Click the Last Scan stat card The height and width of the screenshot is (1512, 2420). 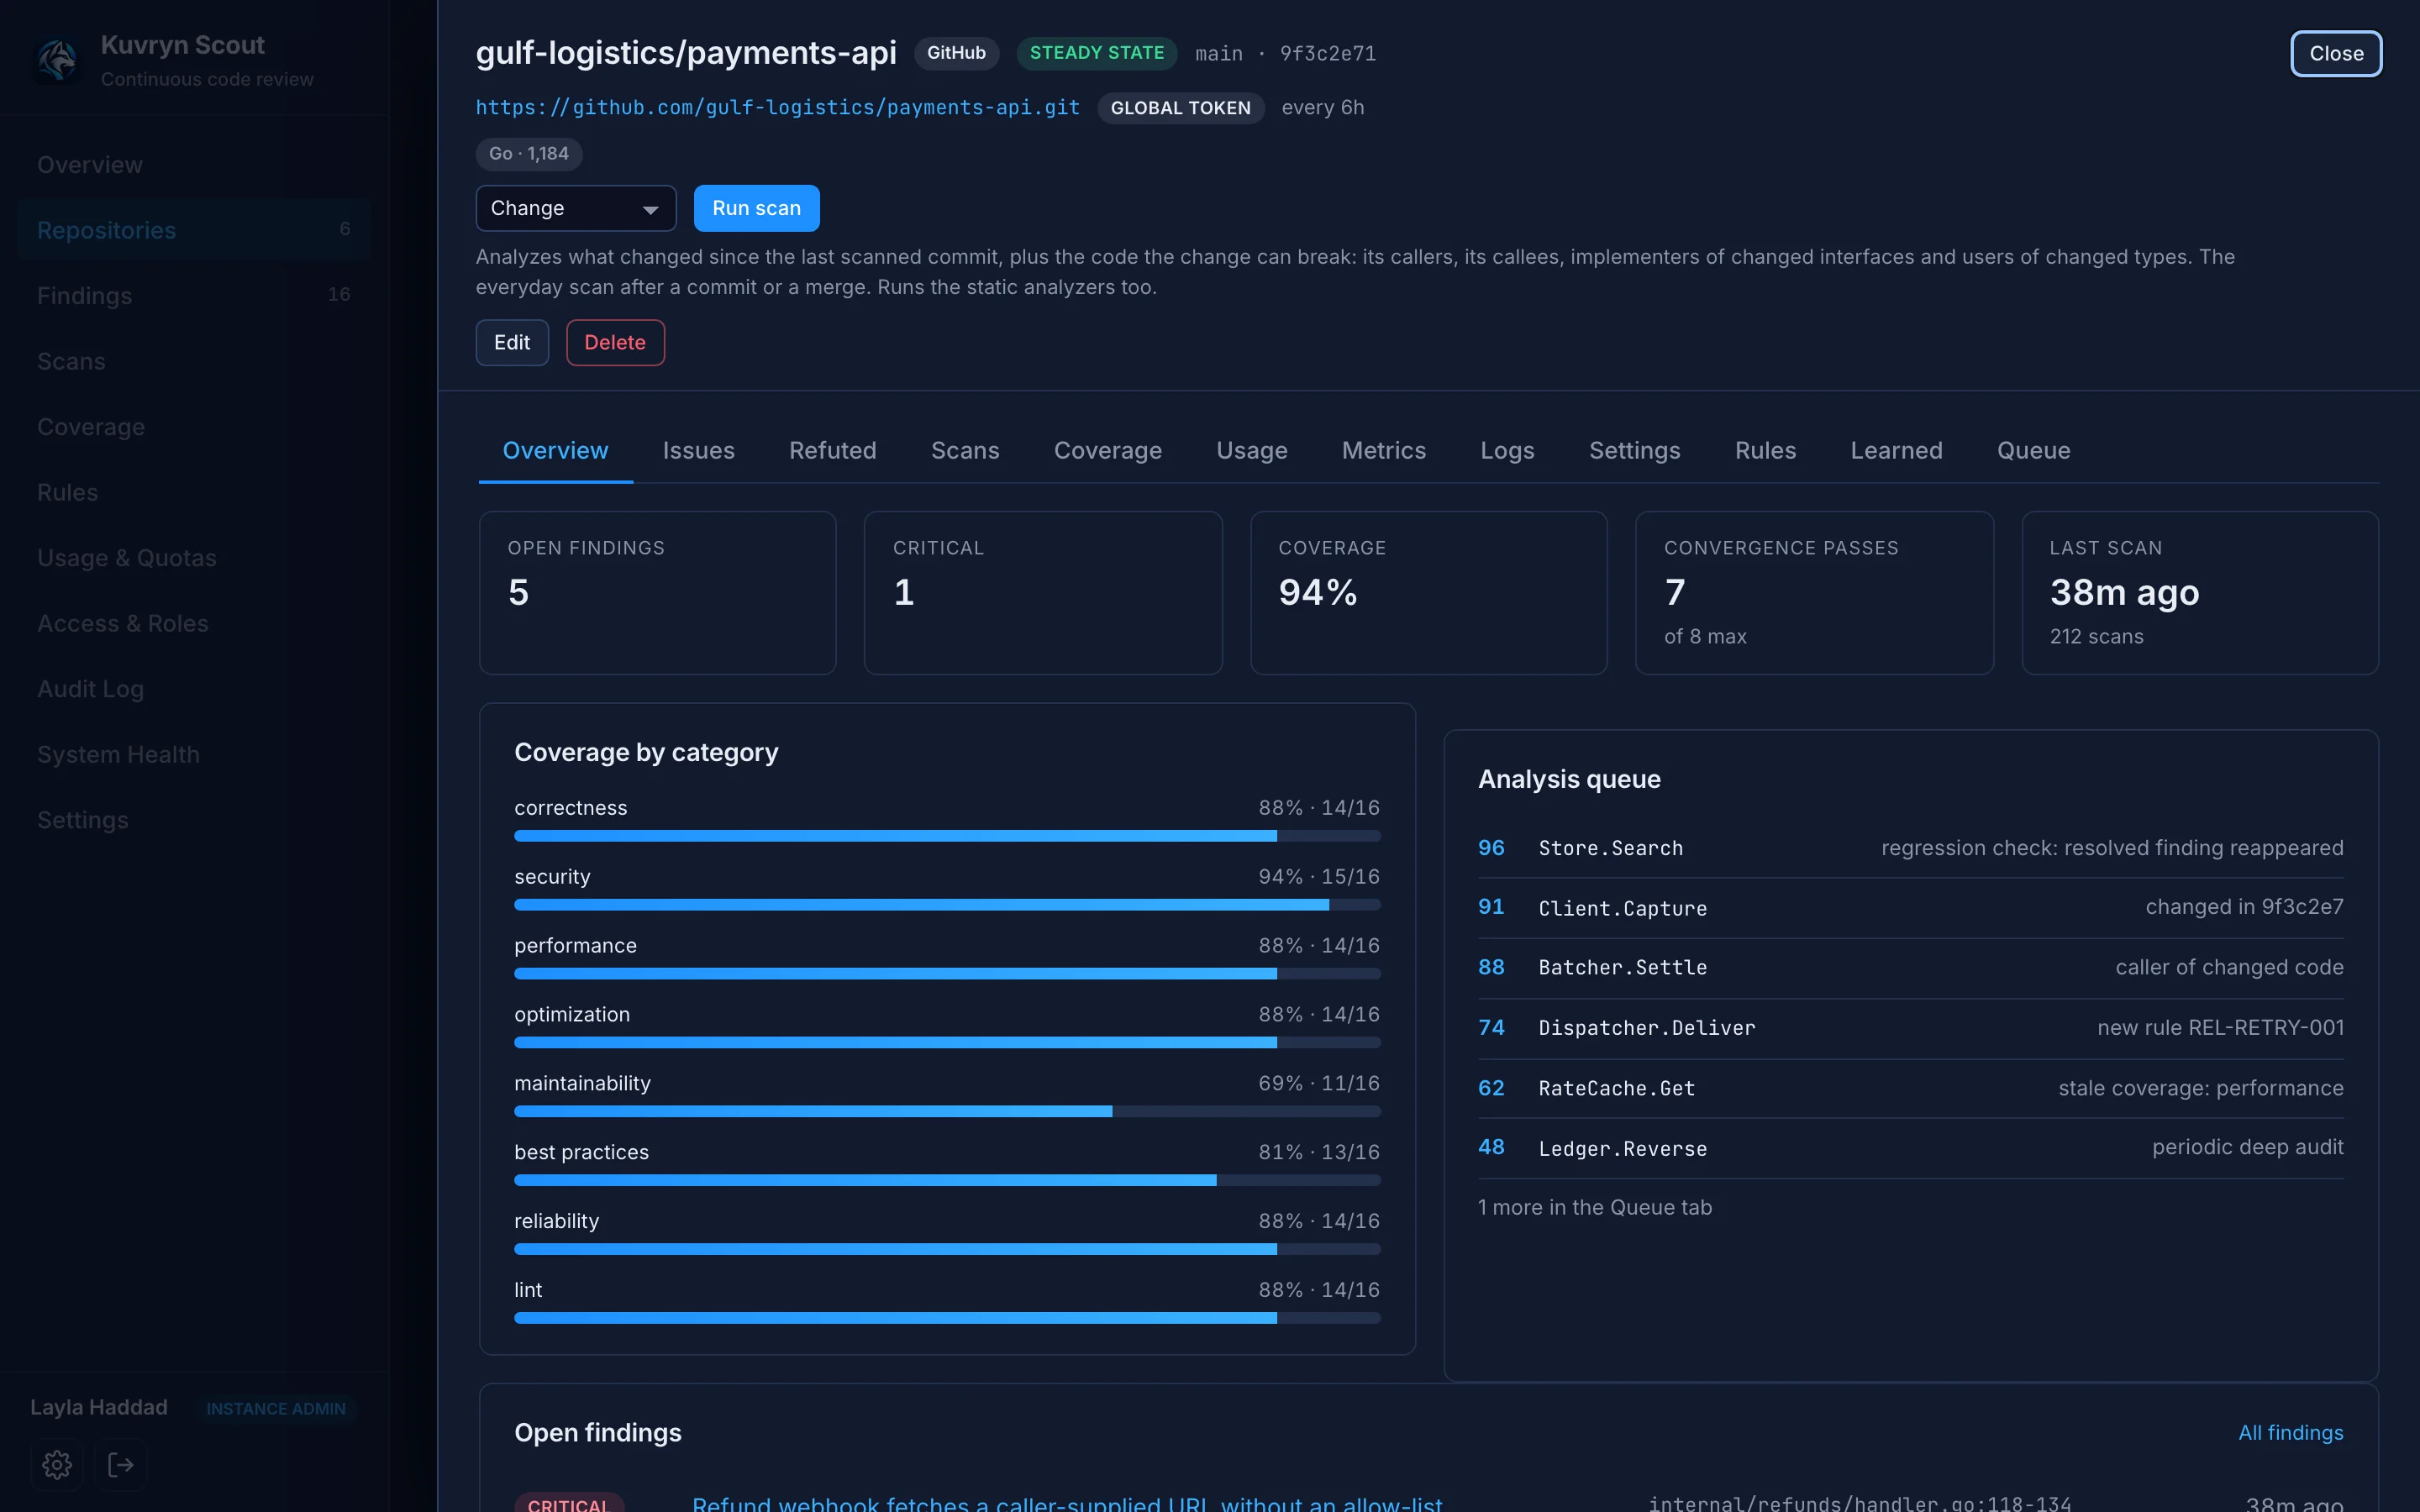click(x=2200, y=593)
